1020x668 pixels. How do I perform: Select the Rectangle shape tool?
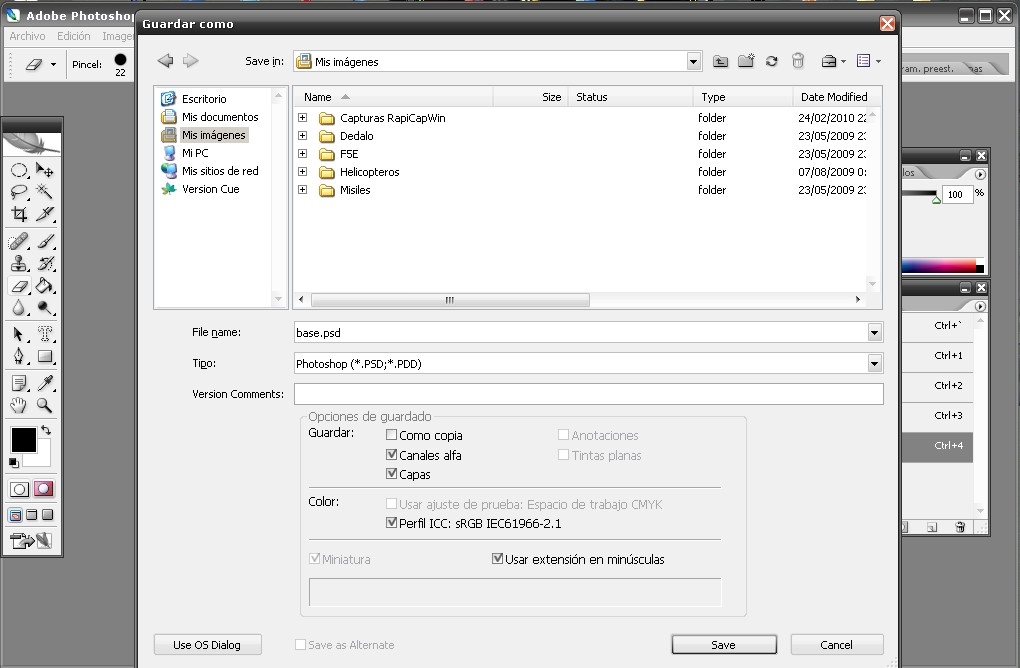click(44, 356)
